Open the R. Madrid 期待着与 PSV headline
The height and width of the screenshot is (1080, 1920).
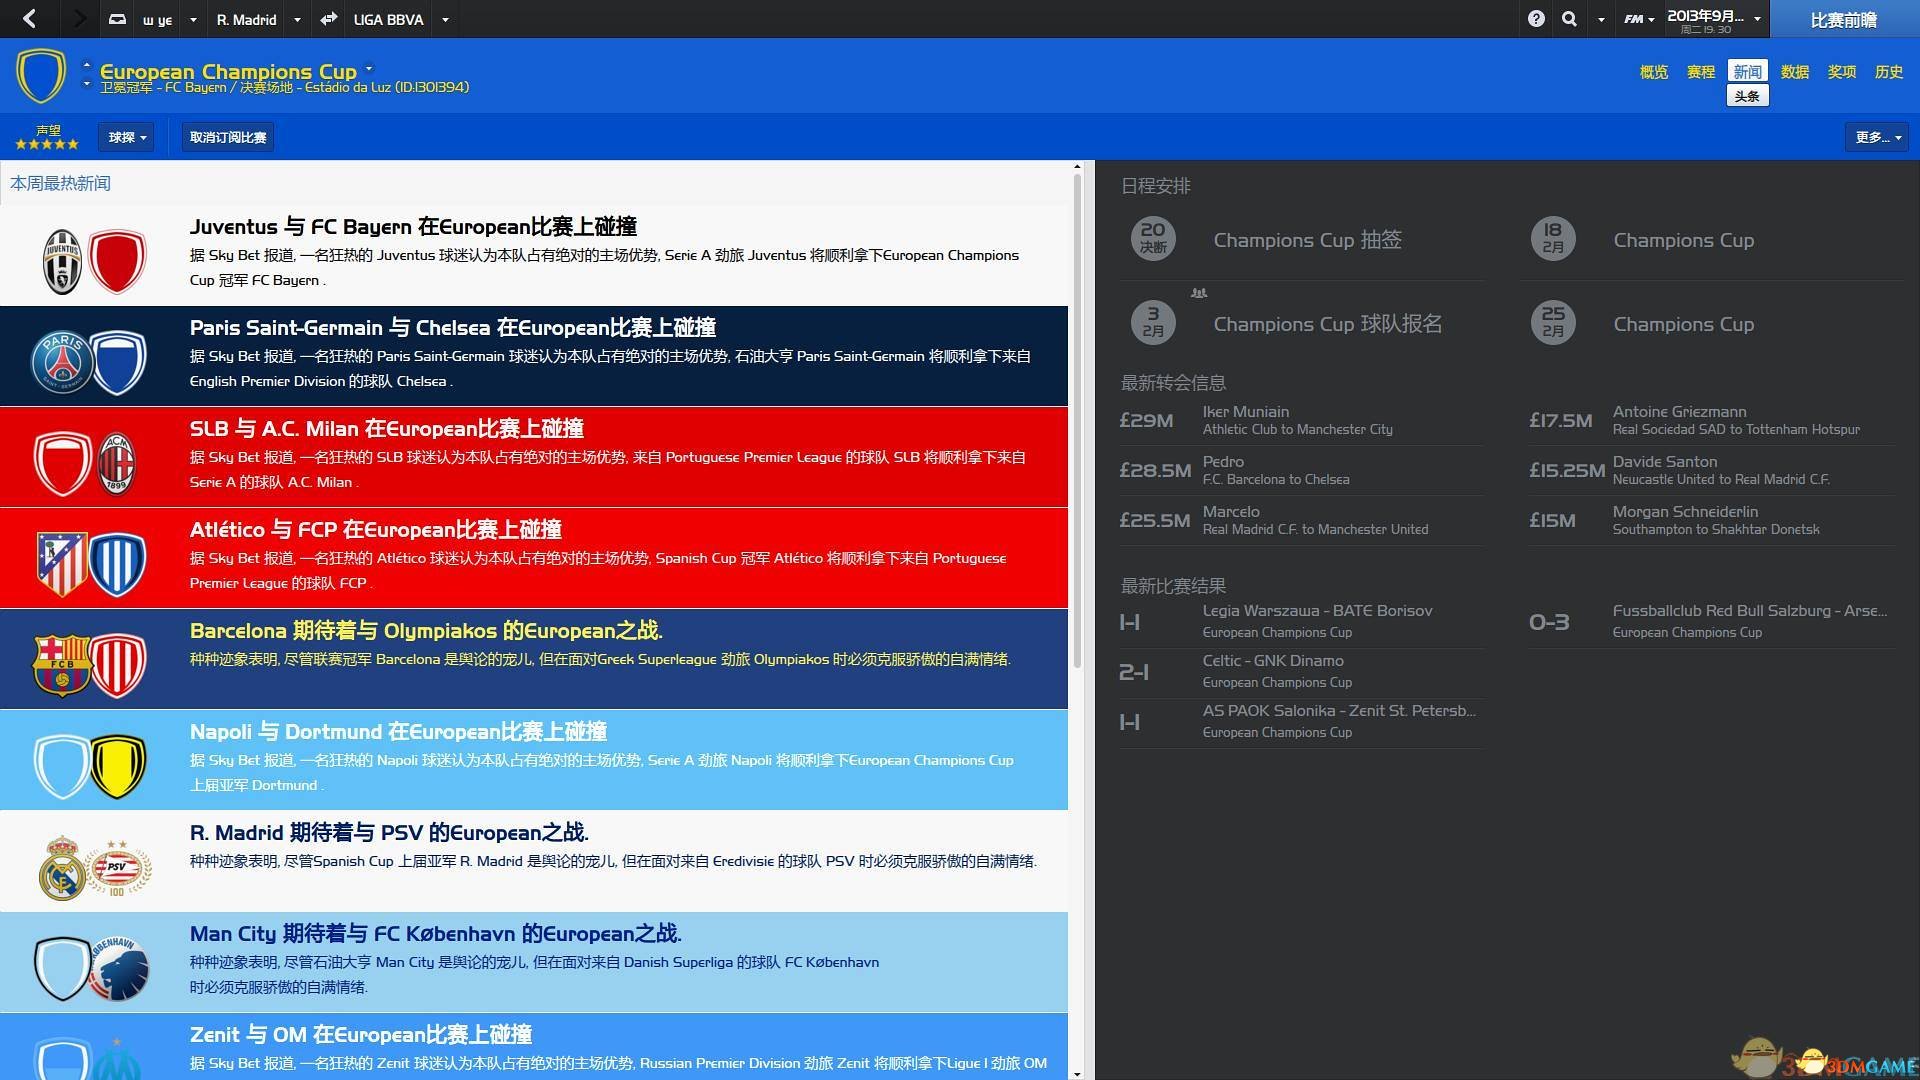click(x=389, y=833)
